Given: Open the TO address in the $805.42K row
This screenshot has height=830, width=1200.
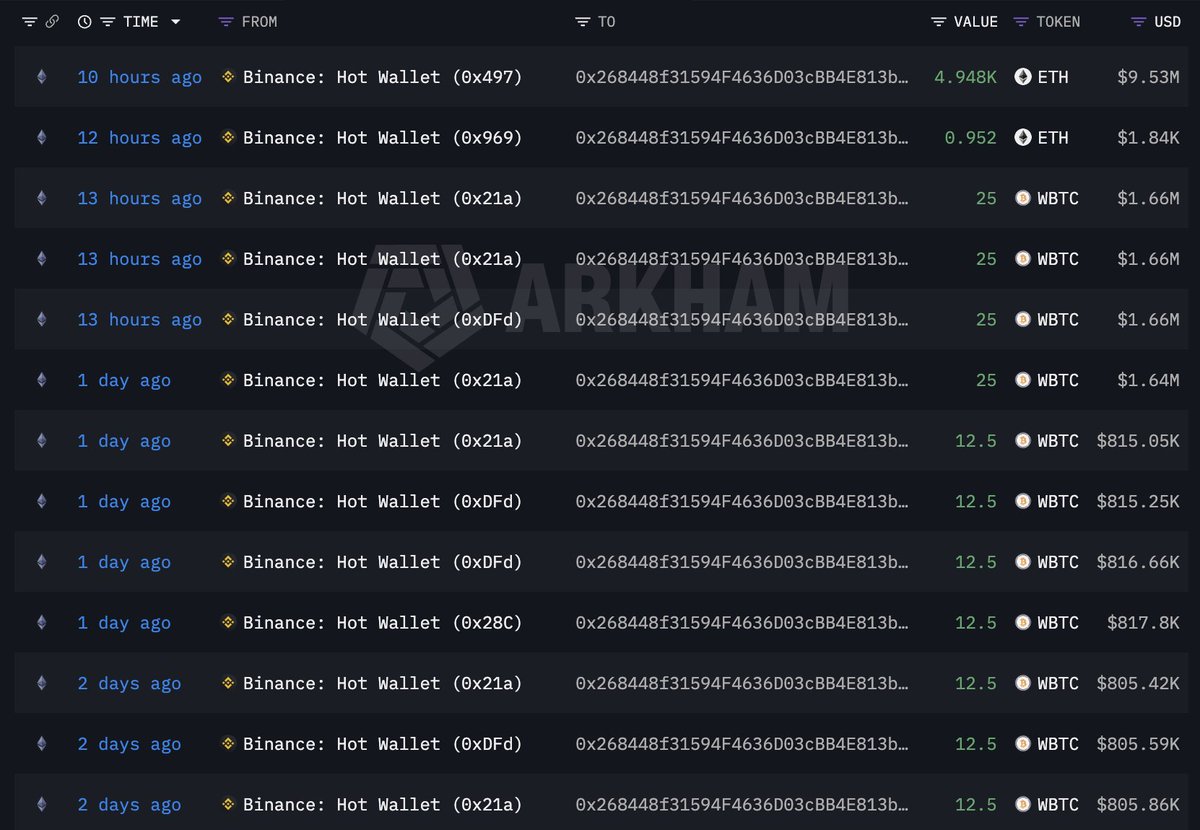Looking at the screenshot, I should click(x=742, y=683).
